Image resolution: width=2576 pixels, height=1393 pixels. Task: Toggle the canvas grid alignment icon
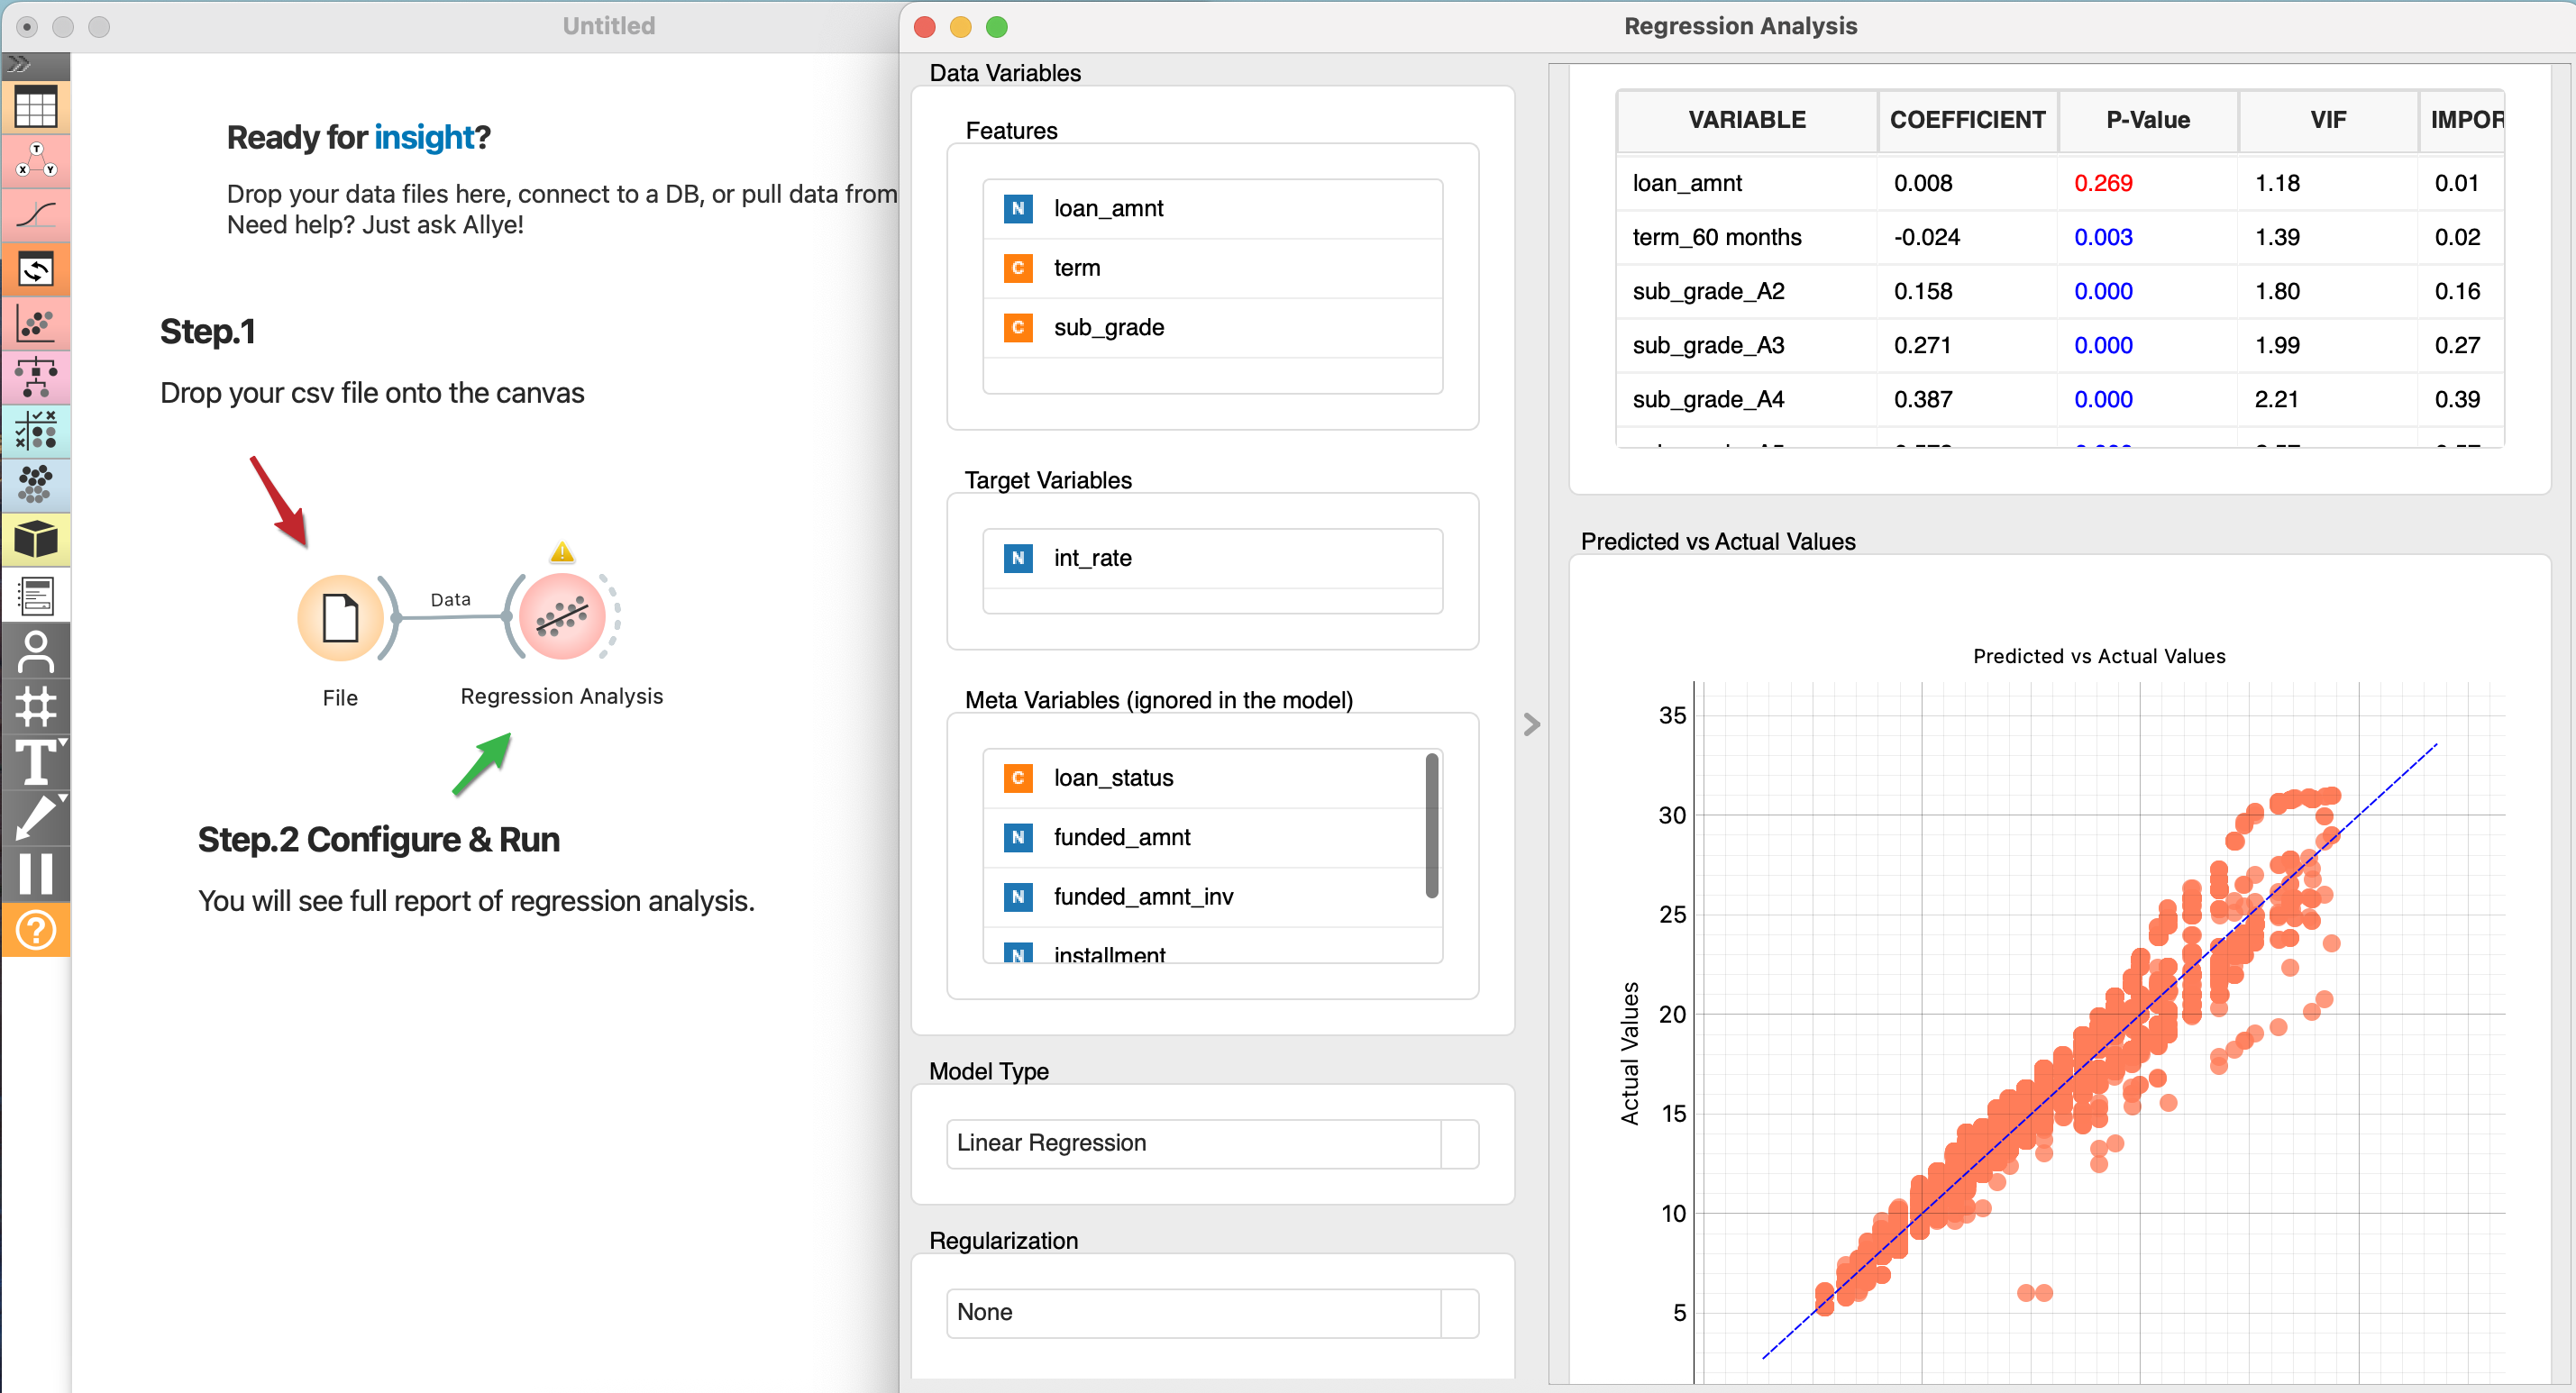click(x=36, y=707)
